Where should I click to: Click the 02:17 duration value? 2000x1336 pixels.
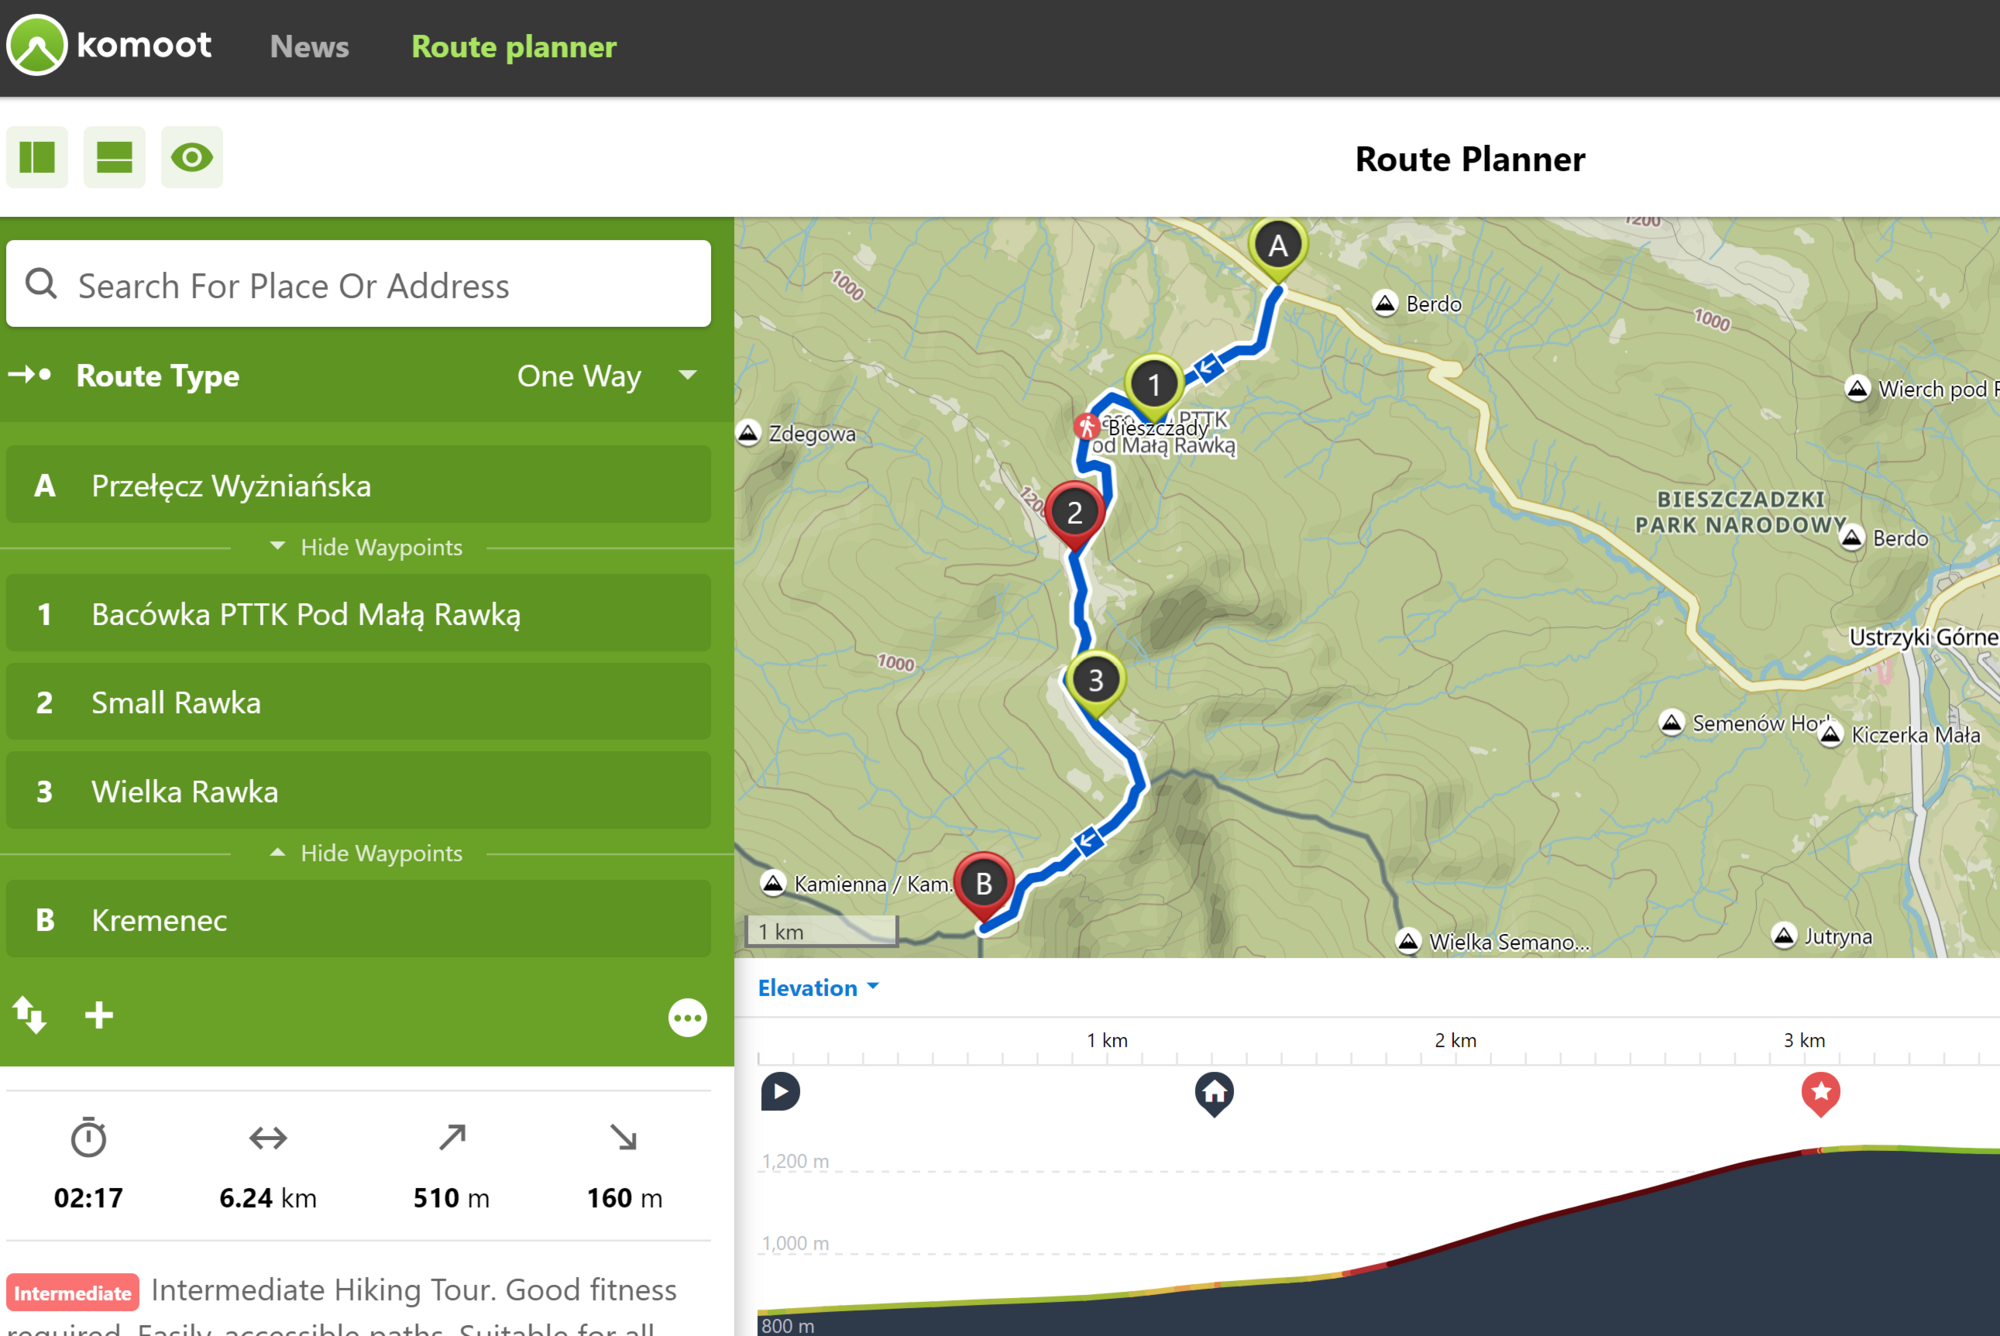(88, 1198)
